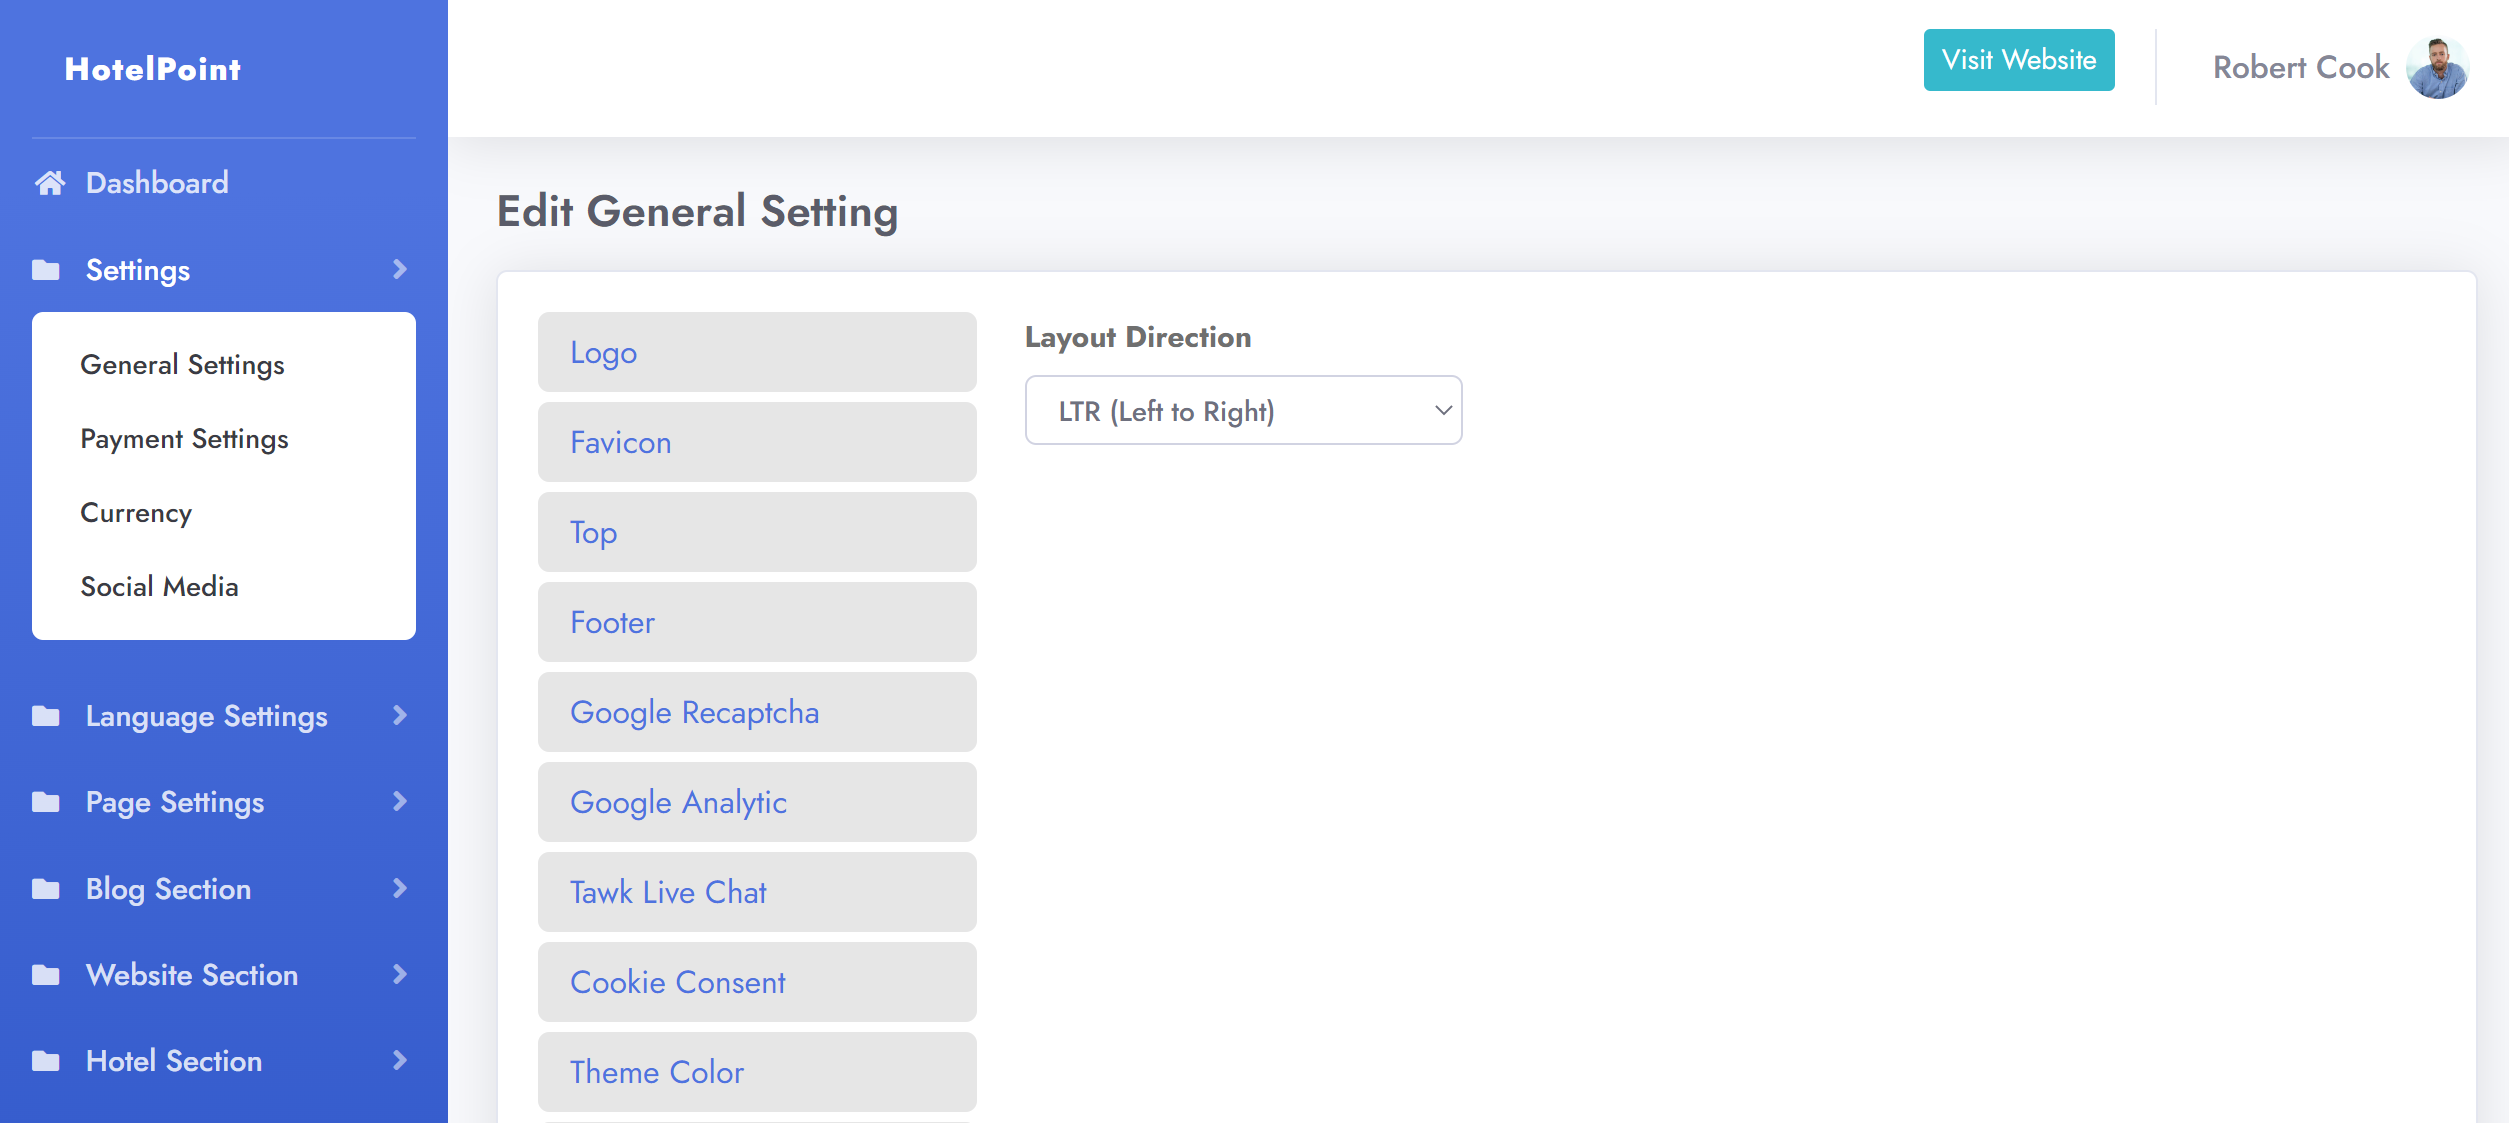The height and width of the screenshot is (1123, 2509).
Task: Open the Currency settings page
Action: (136, 513)
